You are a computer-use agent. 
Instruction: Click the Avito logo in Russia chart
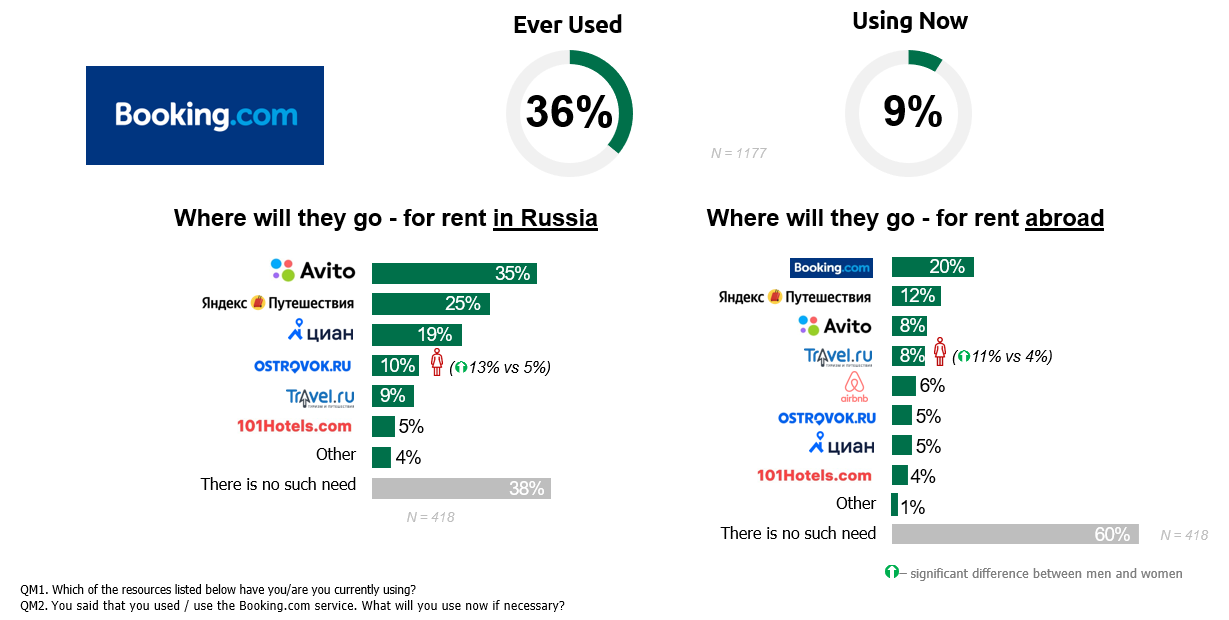[312, 270]
